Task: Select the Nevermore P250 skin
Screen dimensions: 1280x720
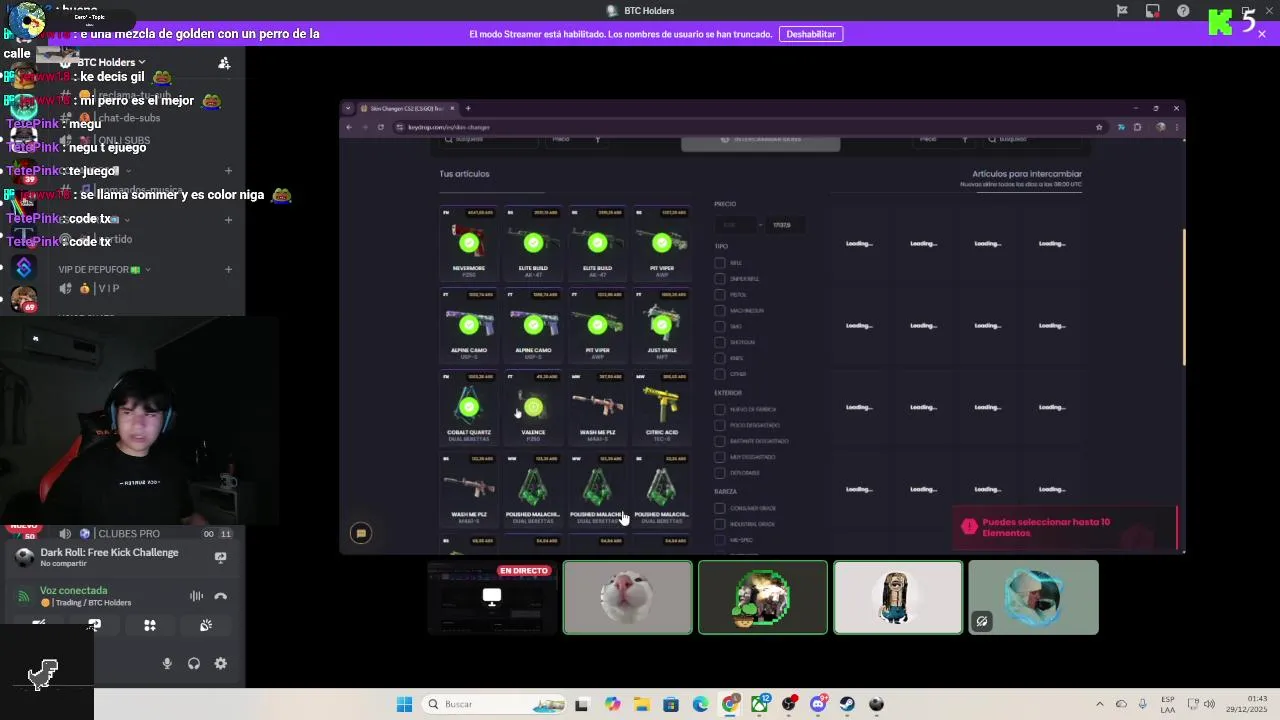Action: tap(469, 244)
